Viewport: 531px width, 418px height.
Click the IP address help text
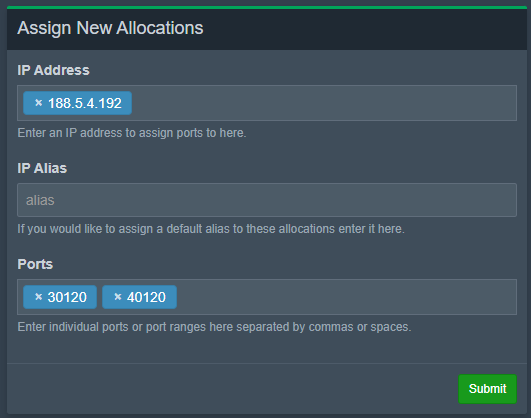(x=132, y=133)
